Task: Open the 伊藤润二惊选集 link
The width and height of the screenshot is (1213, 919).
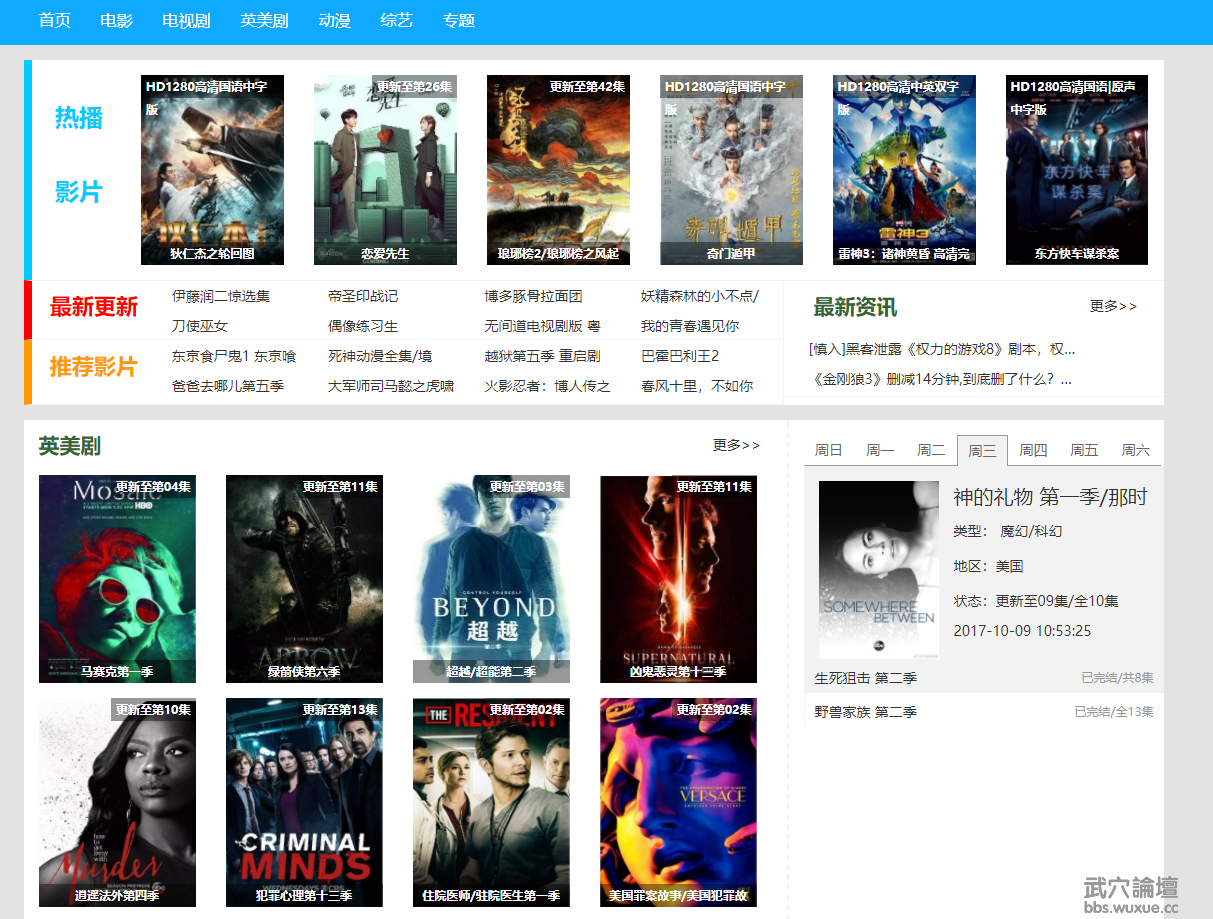Action: point(221,296)
